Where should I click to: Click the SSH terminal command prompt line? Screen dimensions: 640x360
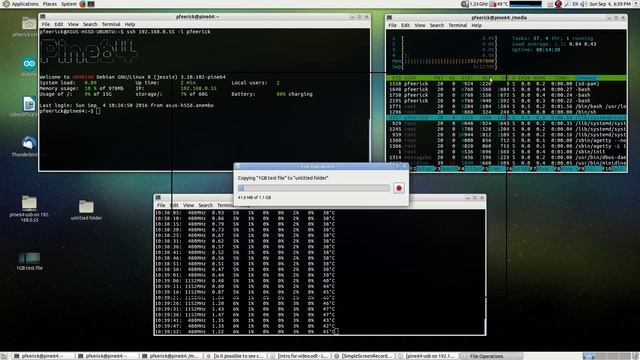click(x=70, y=111)
